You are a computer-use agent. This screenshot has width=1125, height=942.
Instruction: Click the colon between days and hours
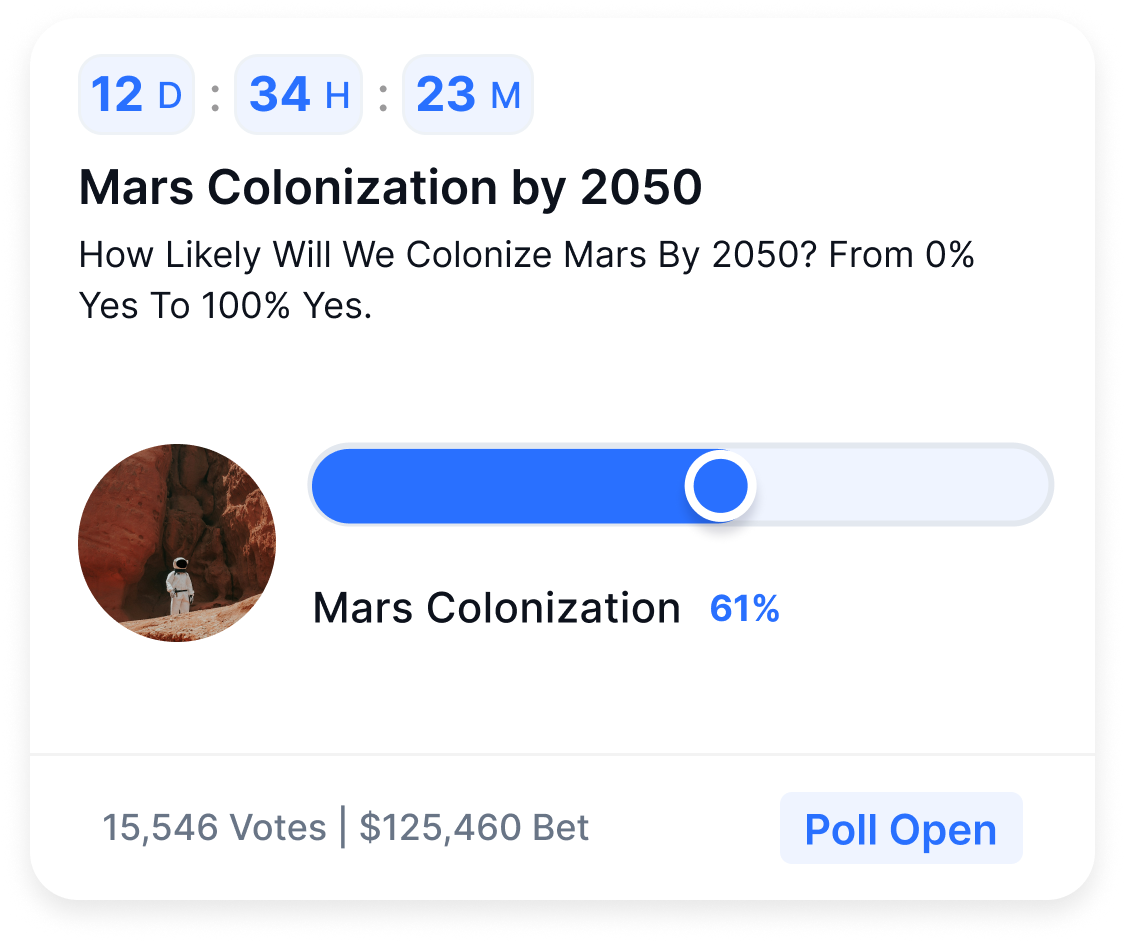[214, 97]
